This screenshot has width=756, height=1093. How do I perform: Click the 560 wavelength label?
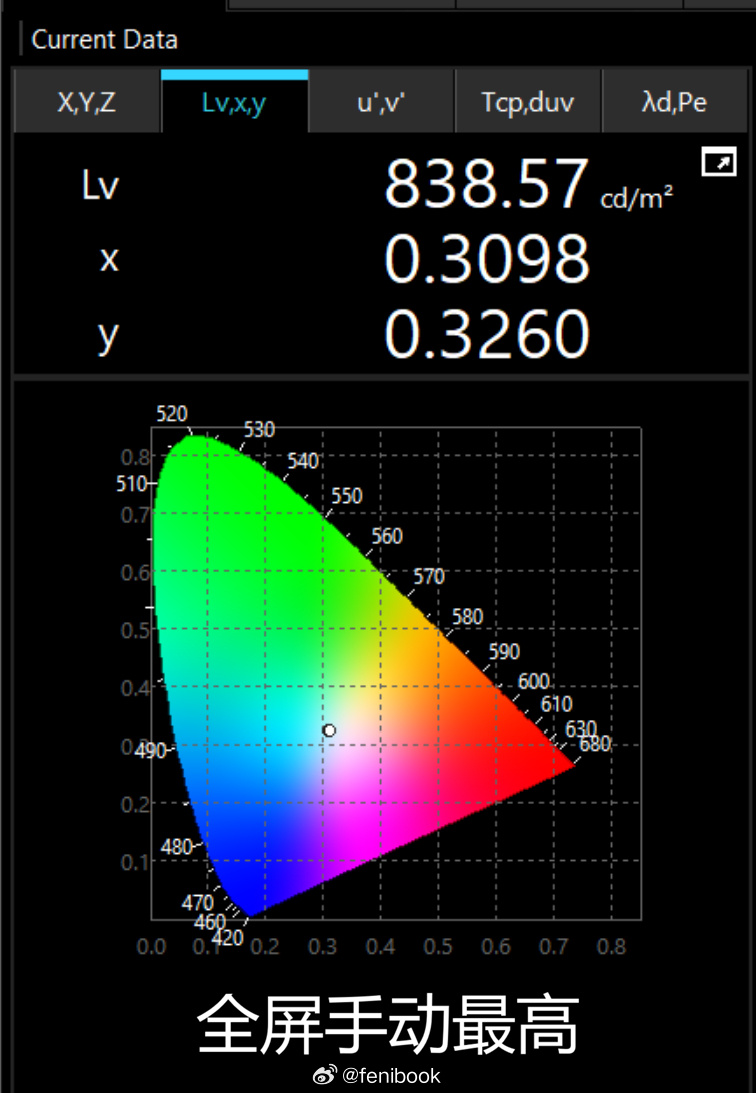387,536
